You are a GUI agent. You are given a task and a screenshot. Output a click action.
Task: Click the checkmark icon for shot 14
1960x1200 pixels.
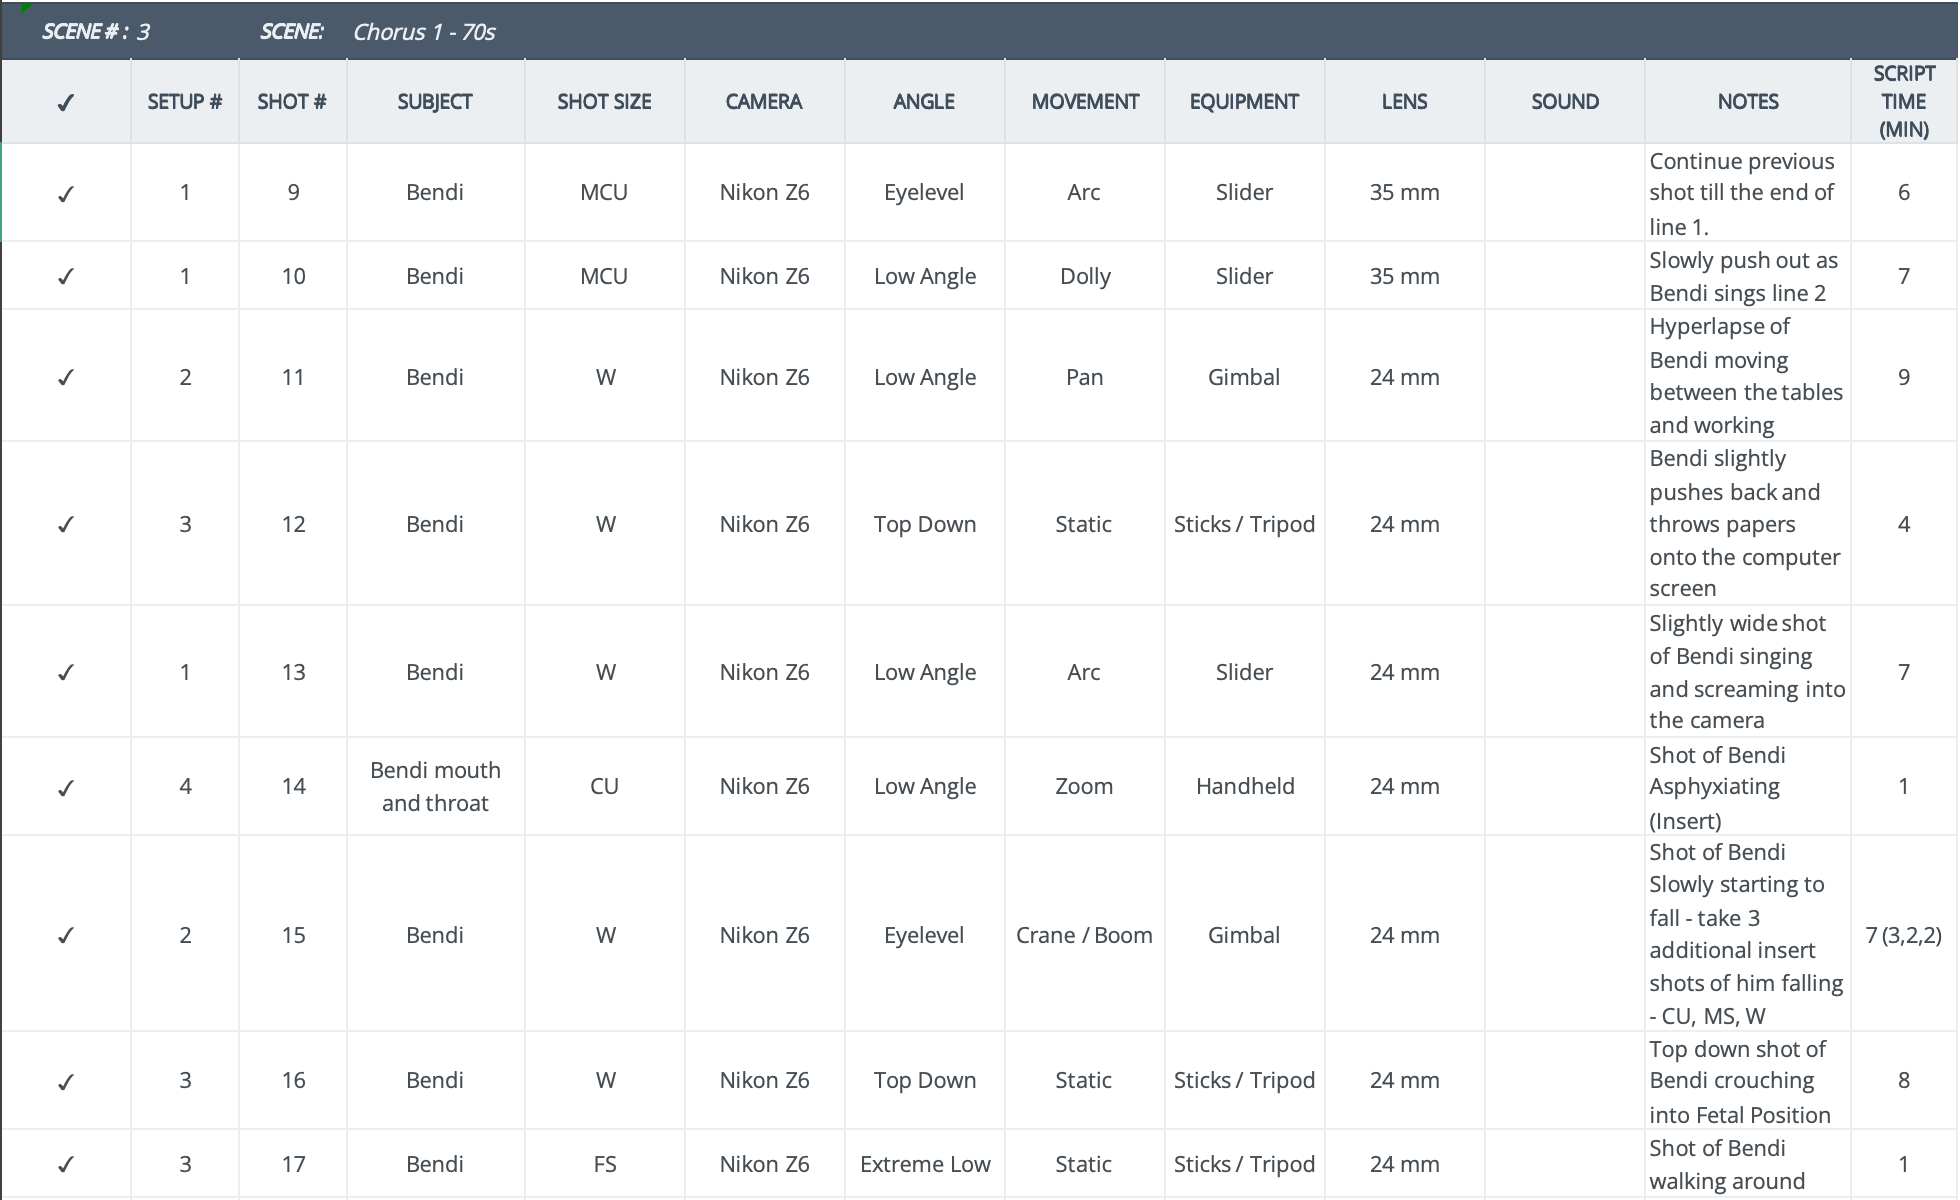click(x=66, y=789)
